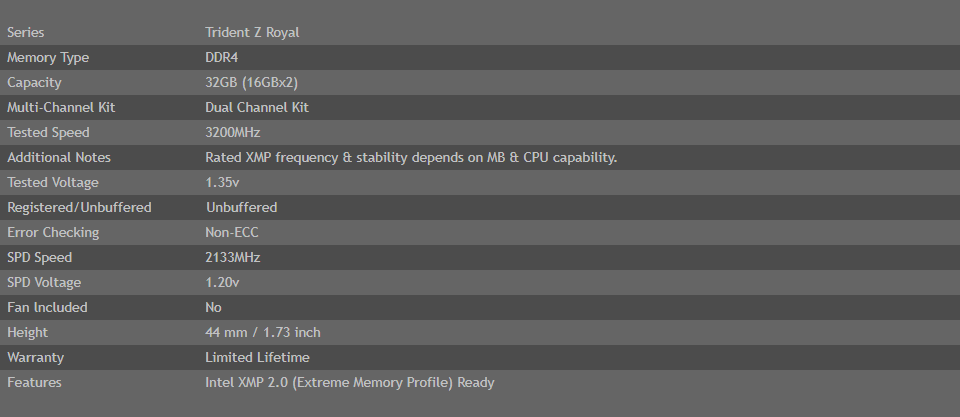Click the 1.35v tested voltage value
This screenshot has height=417, width=960.
[222, 182]
